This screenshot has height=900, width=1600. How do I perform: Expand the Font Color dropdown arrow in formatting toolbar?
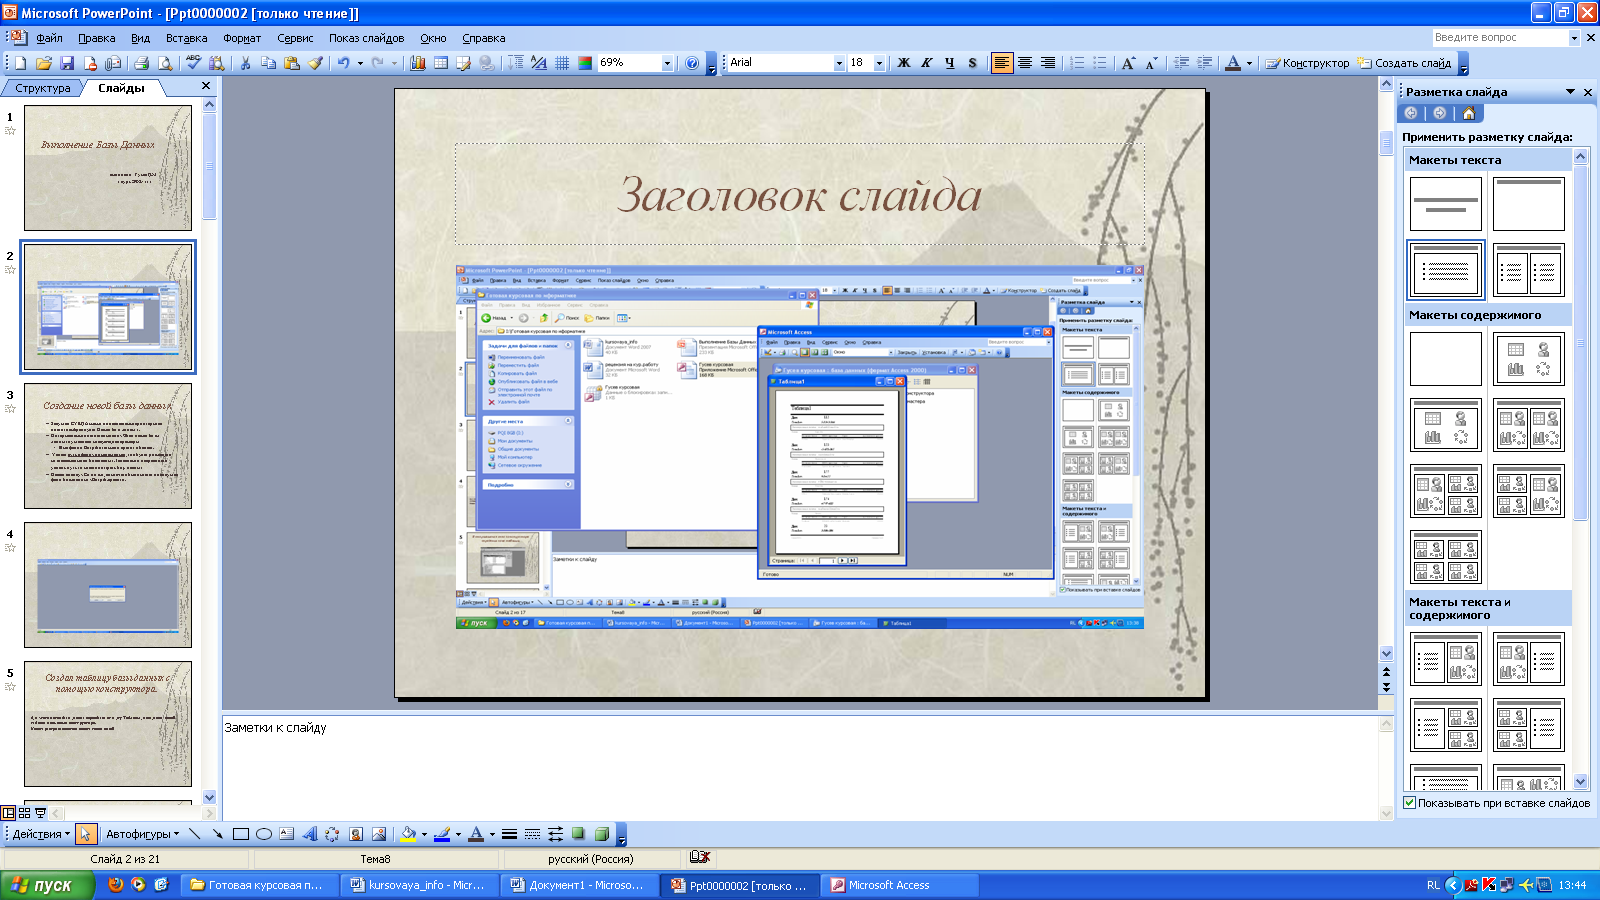click(x=1249, y=63)
